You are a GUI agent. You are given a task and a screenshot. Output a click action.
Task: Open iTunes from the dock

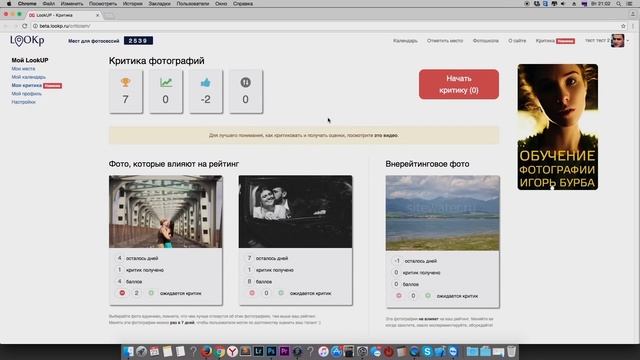[323, 351]
